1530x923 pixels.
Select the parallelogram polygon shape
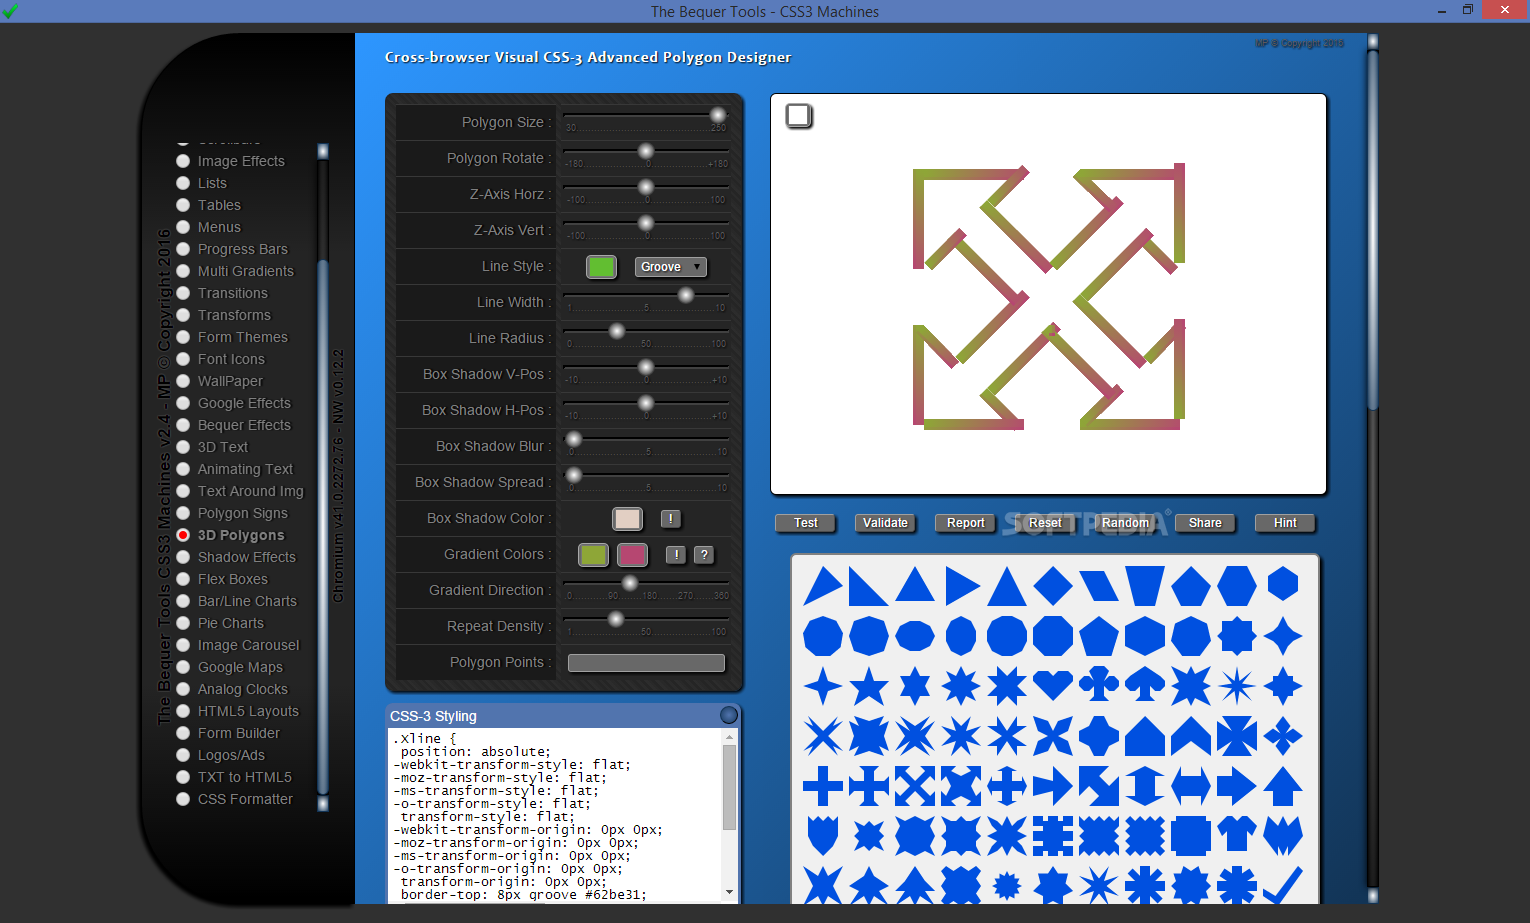[x=1098, y=585]
